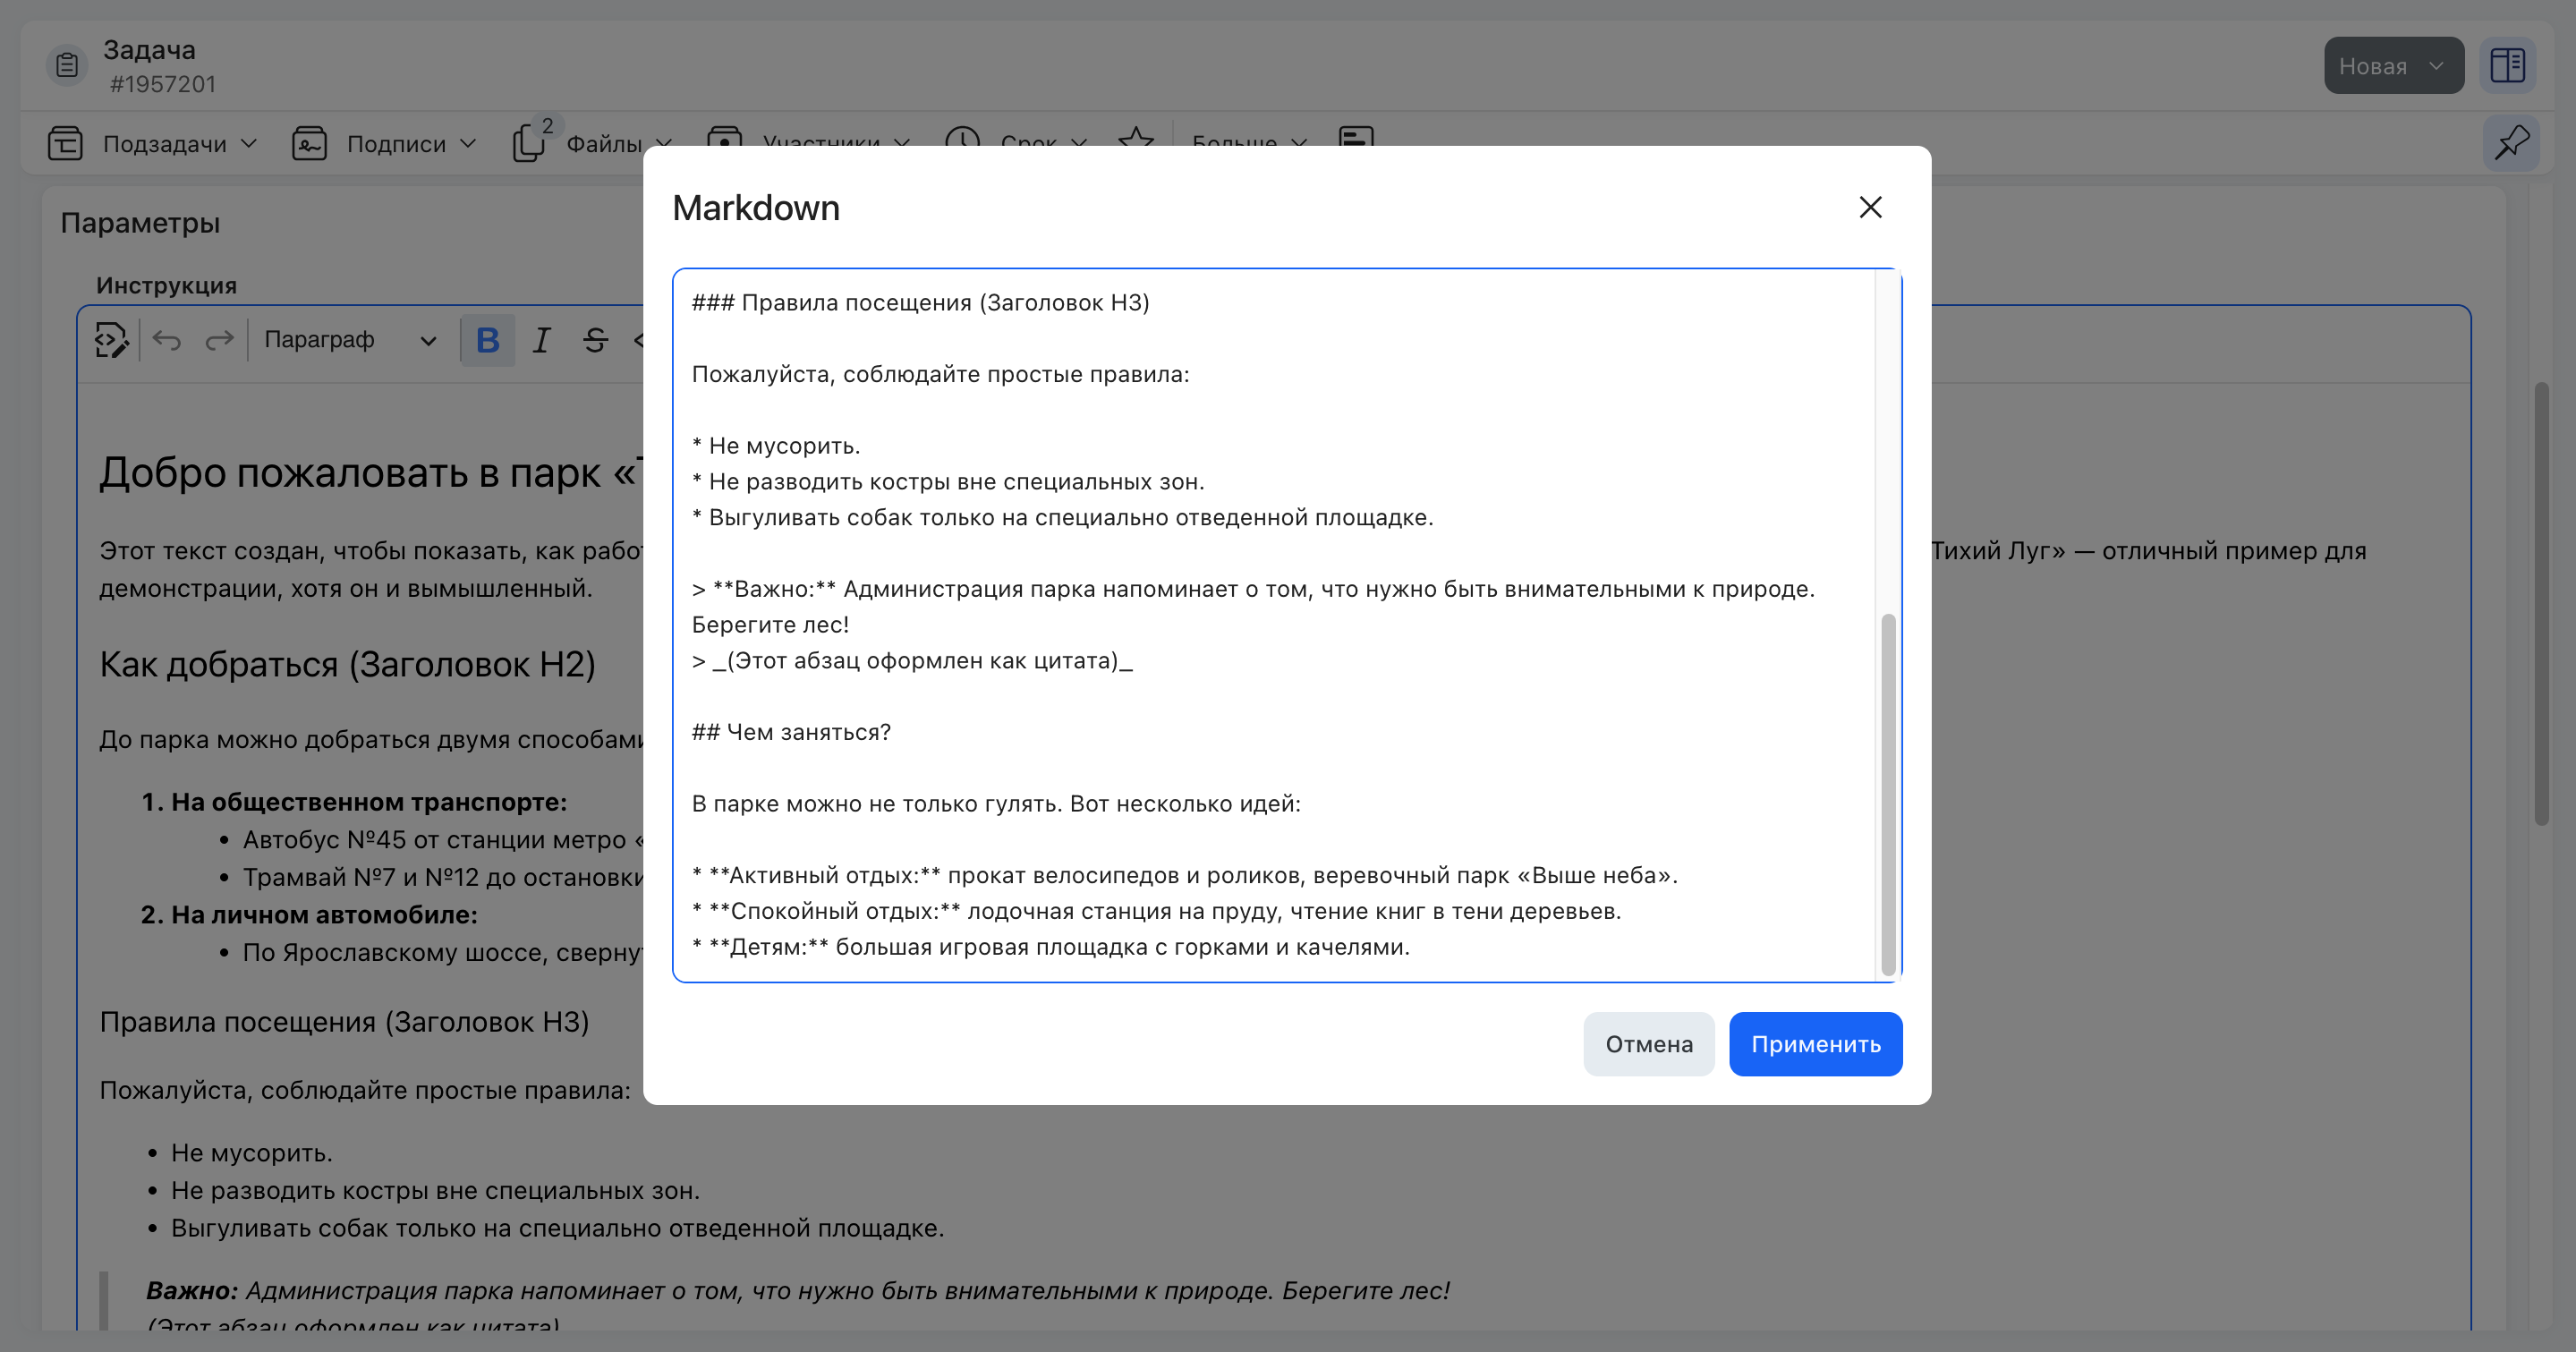Click the Задача title text
This screenshot has width=2576, height=1352.
149,49
